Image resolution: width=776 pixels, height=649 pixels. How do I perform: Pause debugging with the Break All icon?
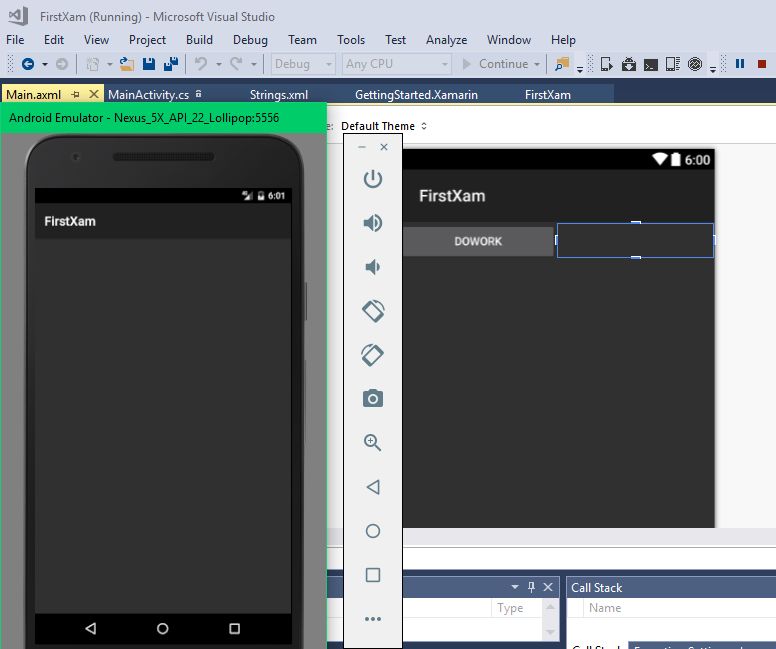click(x=740, y=64)
